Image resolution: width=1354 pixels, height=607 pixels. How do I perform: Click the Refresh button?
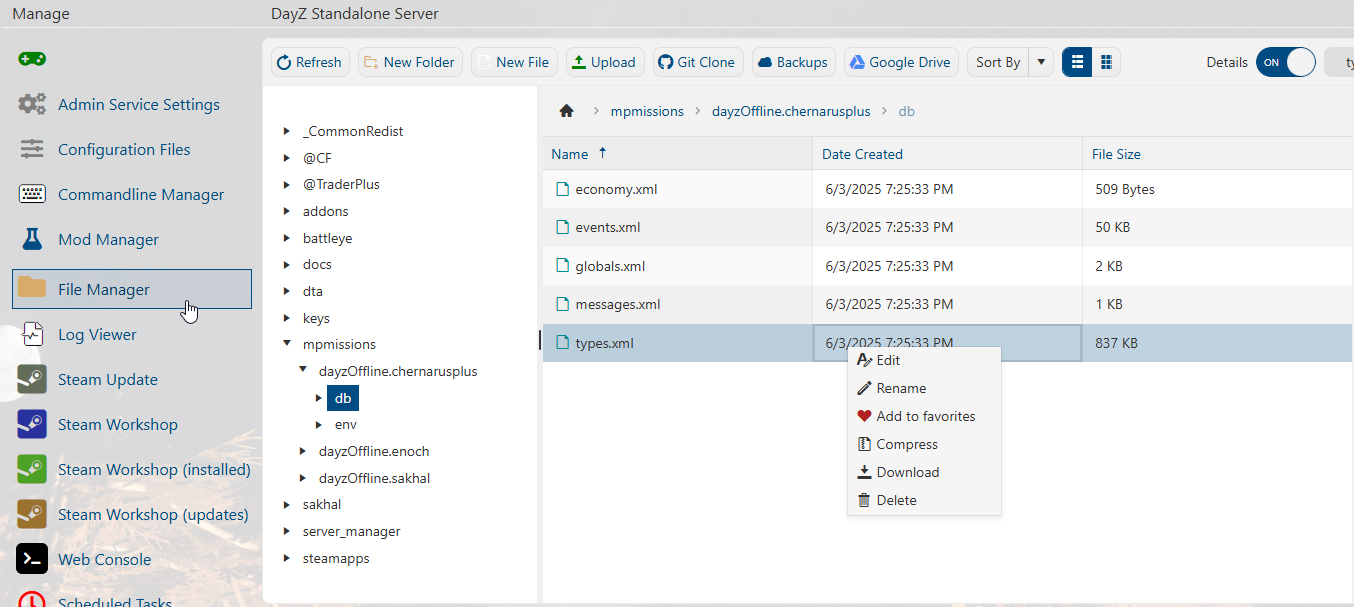click(310, 62)
